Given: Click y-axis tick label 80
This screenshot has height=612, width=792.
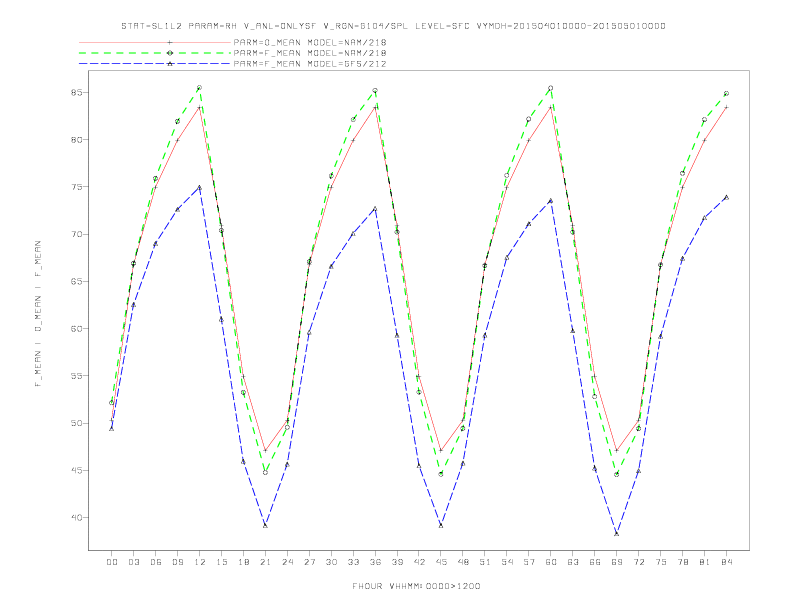Looking at the screenshot, I should [x=77, y=140].
